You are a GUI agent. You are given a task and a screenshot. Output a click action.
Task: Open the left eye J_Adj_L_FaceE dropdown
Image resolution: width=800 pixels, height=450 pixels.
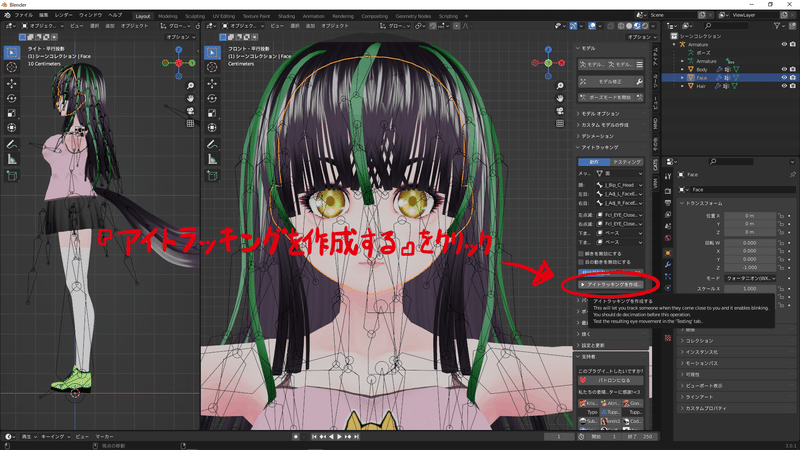pos(619,194)
